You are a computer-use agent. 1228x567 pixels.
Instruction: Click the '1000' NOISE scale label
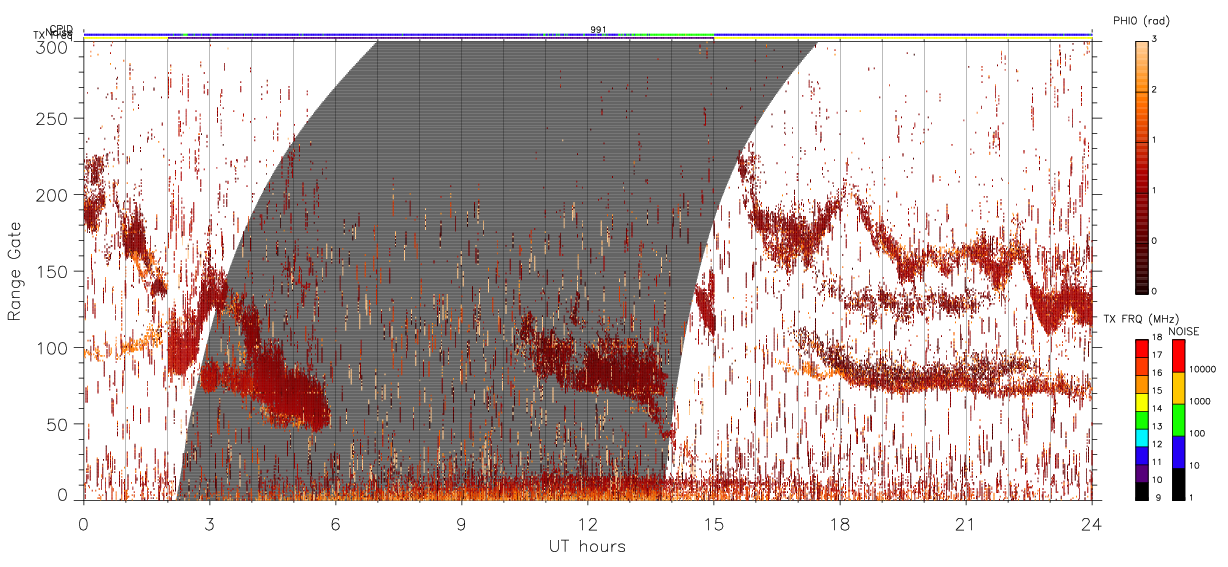click(1201, 401)
